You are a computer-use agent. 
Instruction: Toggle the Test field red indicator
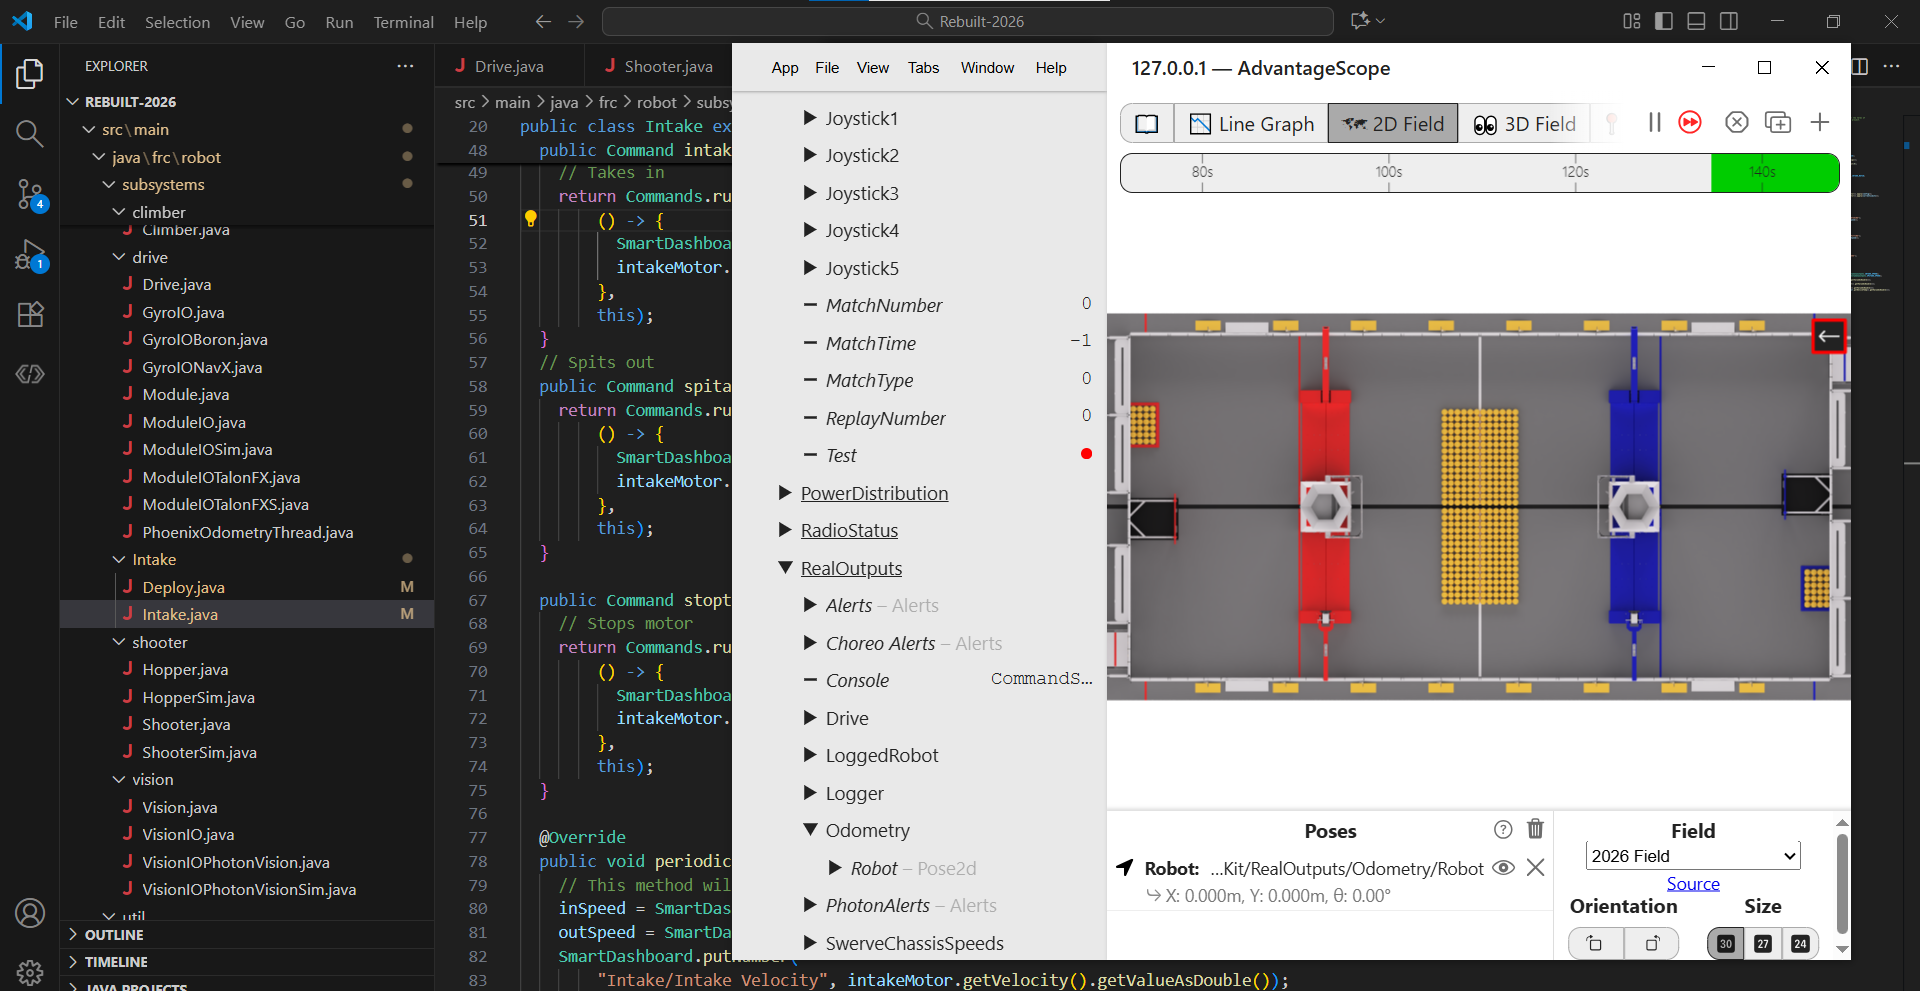(x=1086, y=454)
